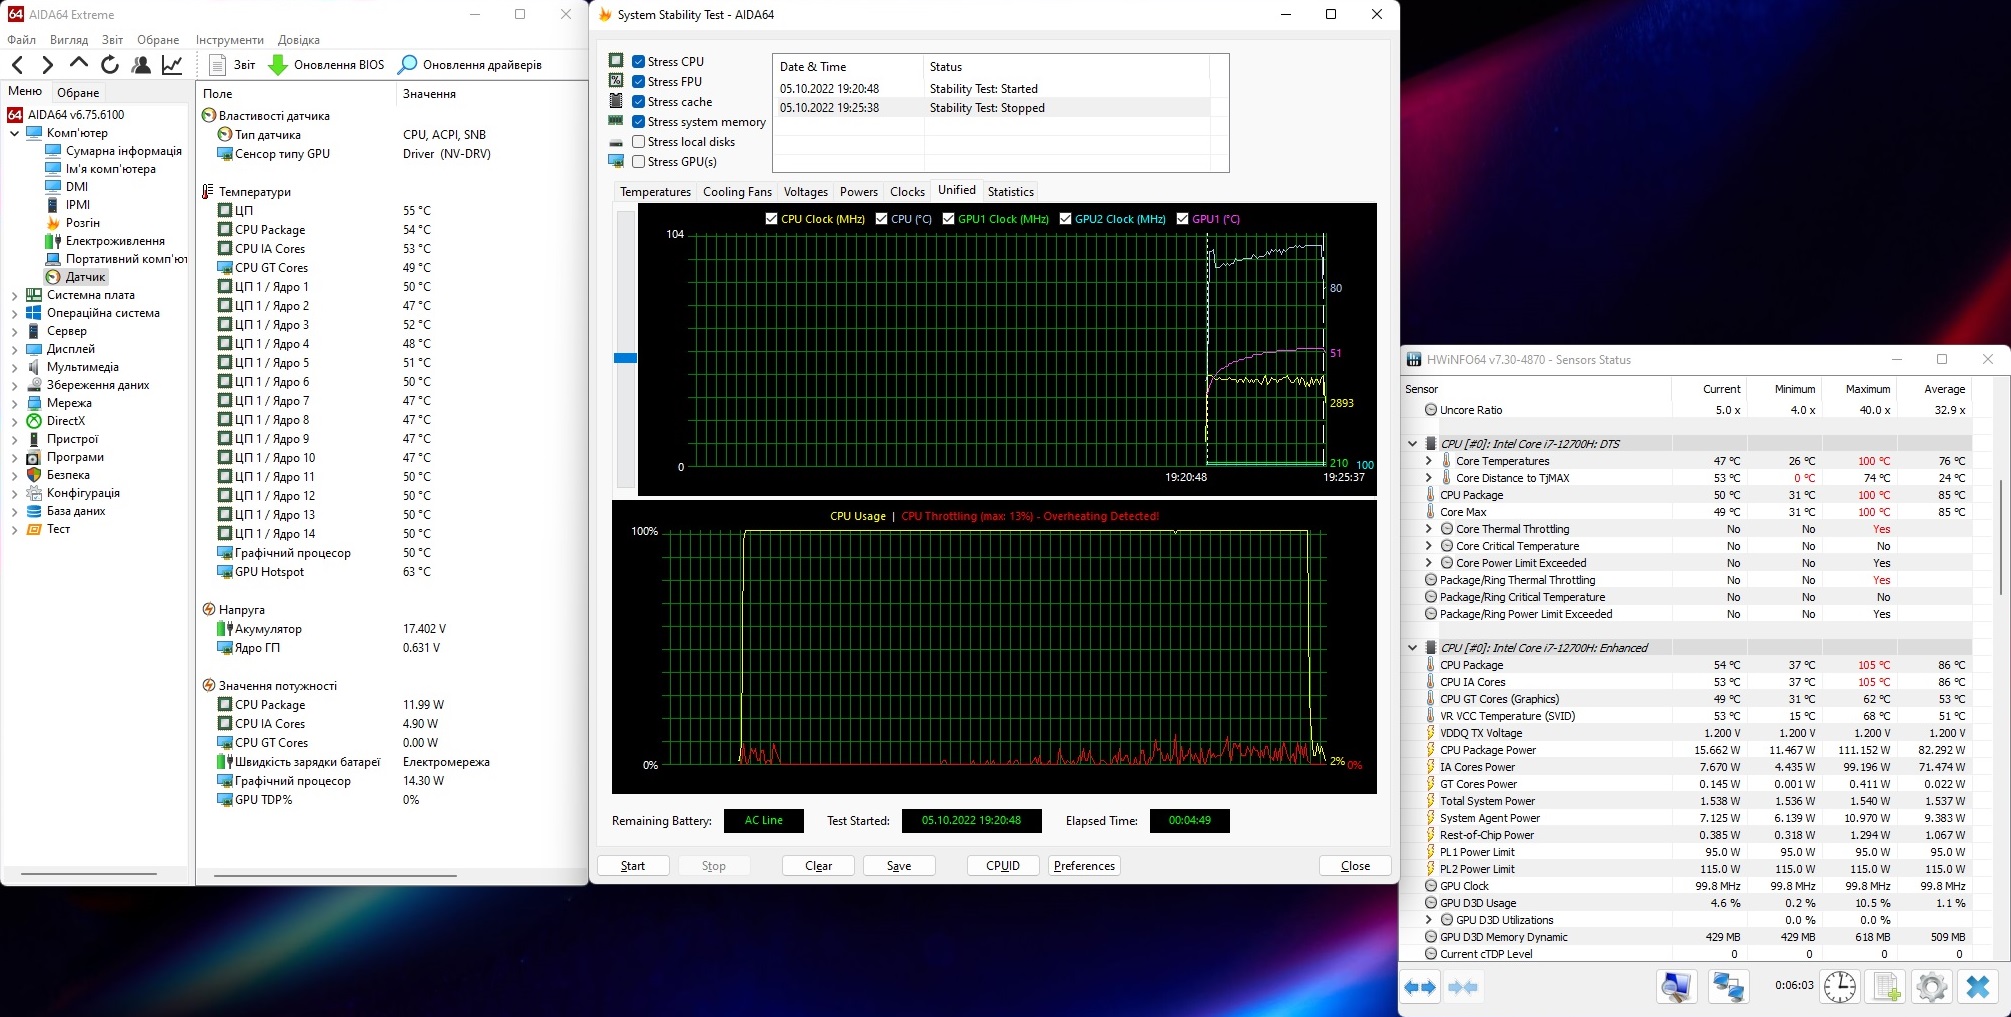This screenshot has width=2011, height=1017.
Task: Go back in AIDA64 navigation
Action: (17, 65)
